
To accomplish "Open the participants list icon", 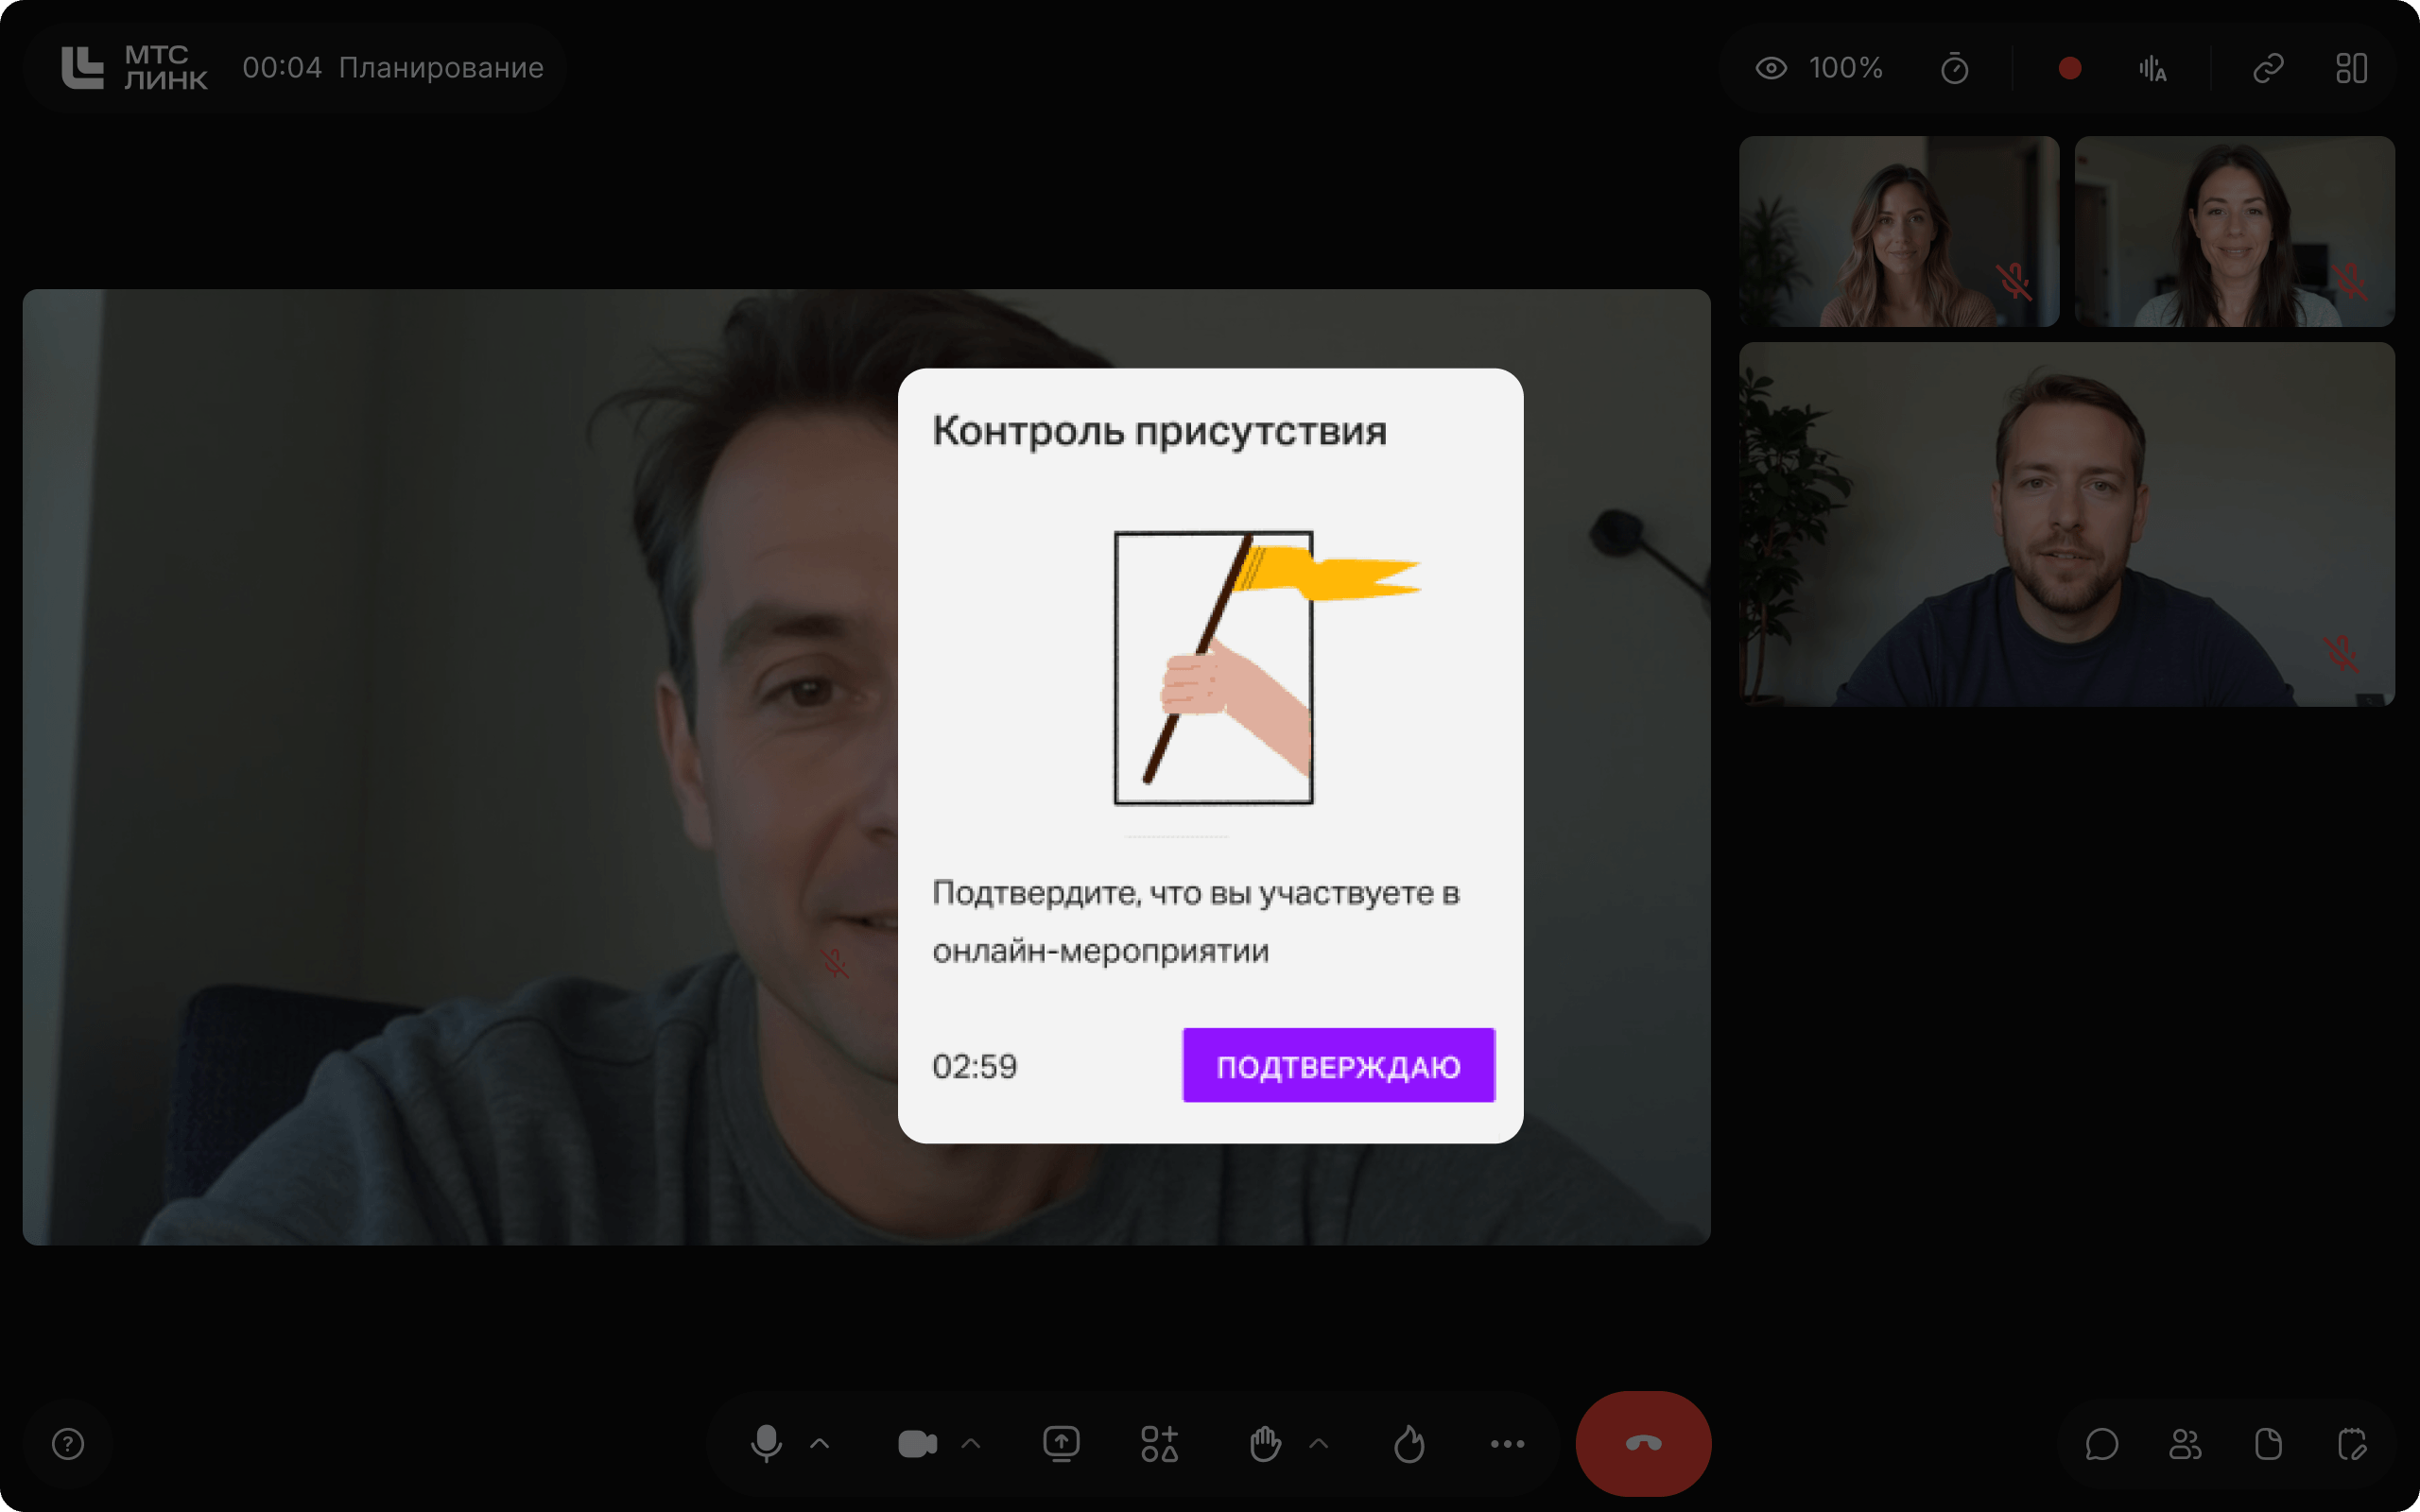I will 2185,1443.
